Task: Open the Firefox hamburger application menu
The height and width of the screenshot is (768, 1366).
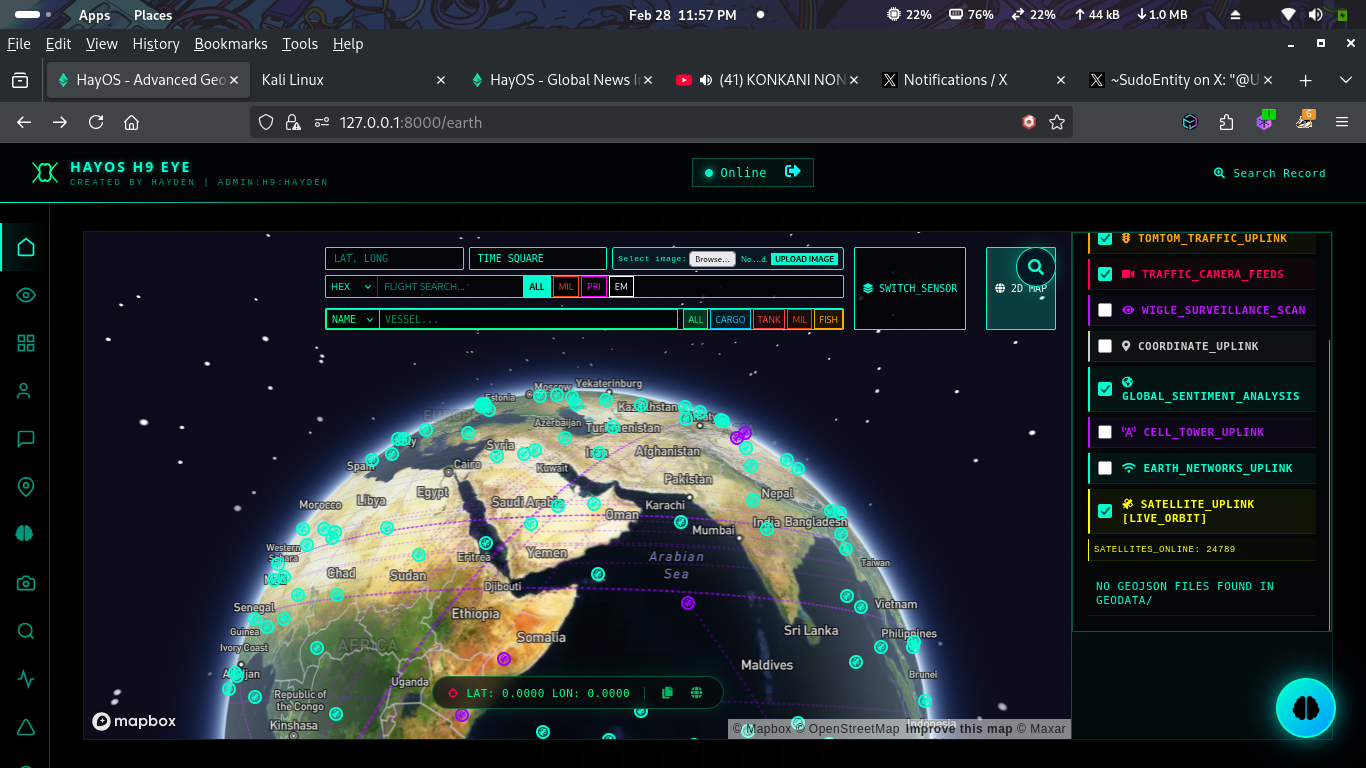Action: [x=1342, y=122]
